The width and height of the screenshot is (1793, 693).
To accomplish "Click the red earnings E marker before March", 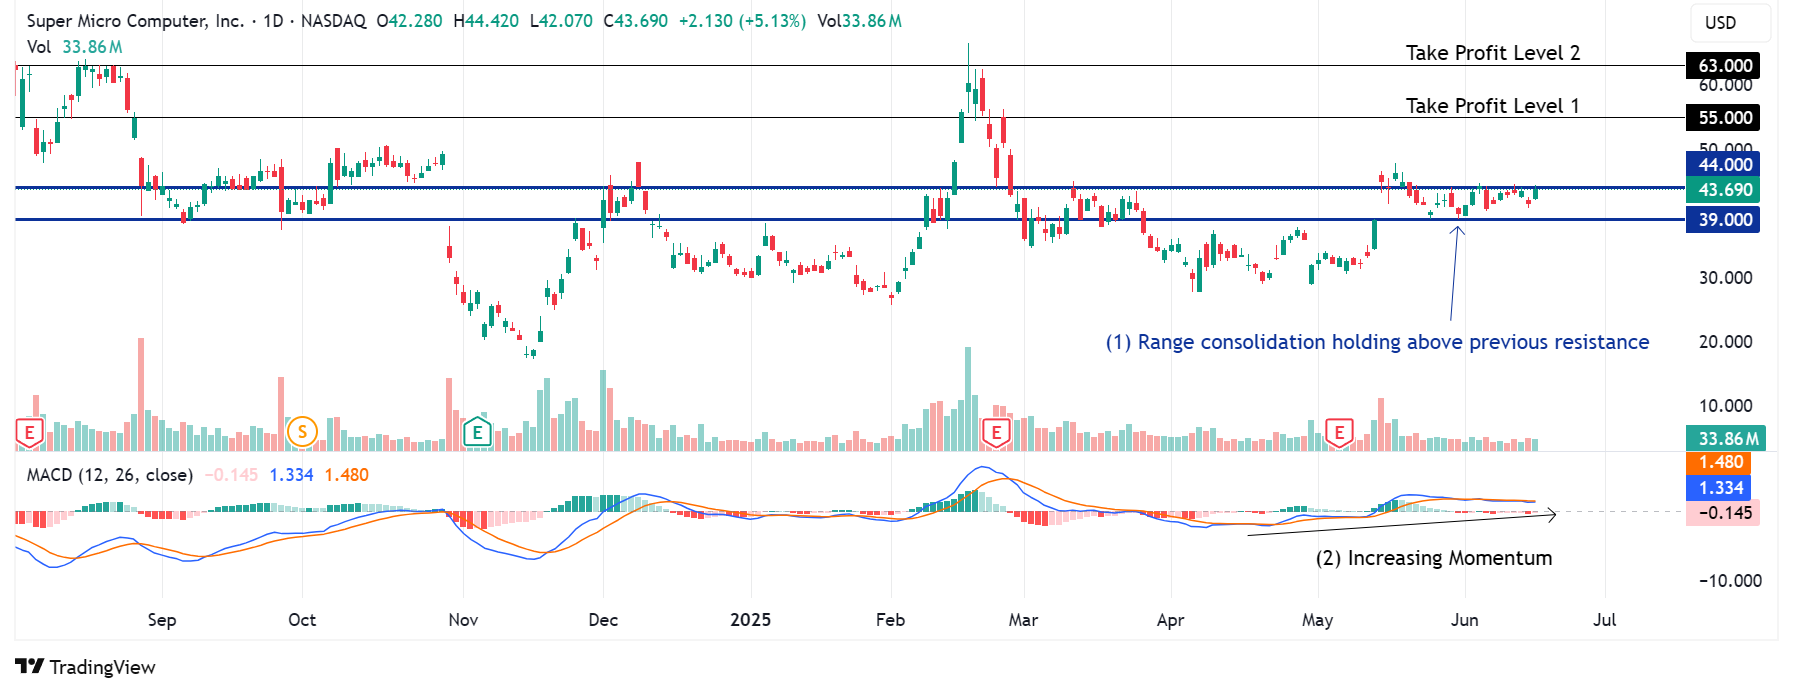I will coord(995,433).
